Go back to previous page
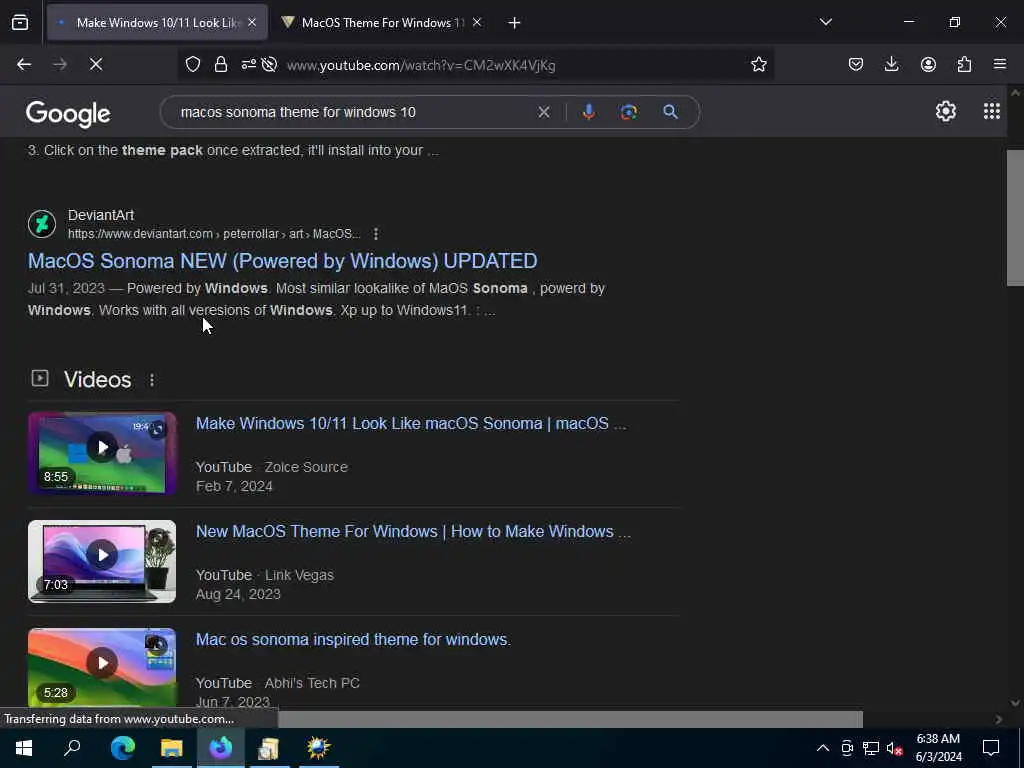 click(24, 64)
